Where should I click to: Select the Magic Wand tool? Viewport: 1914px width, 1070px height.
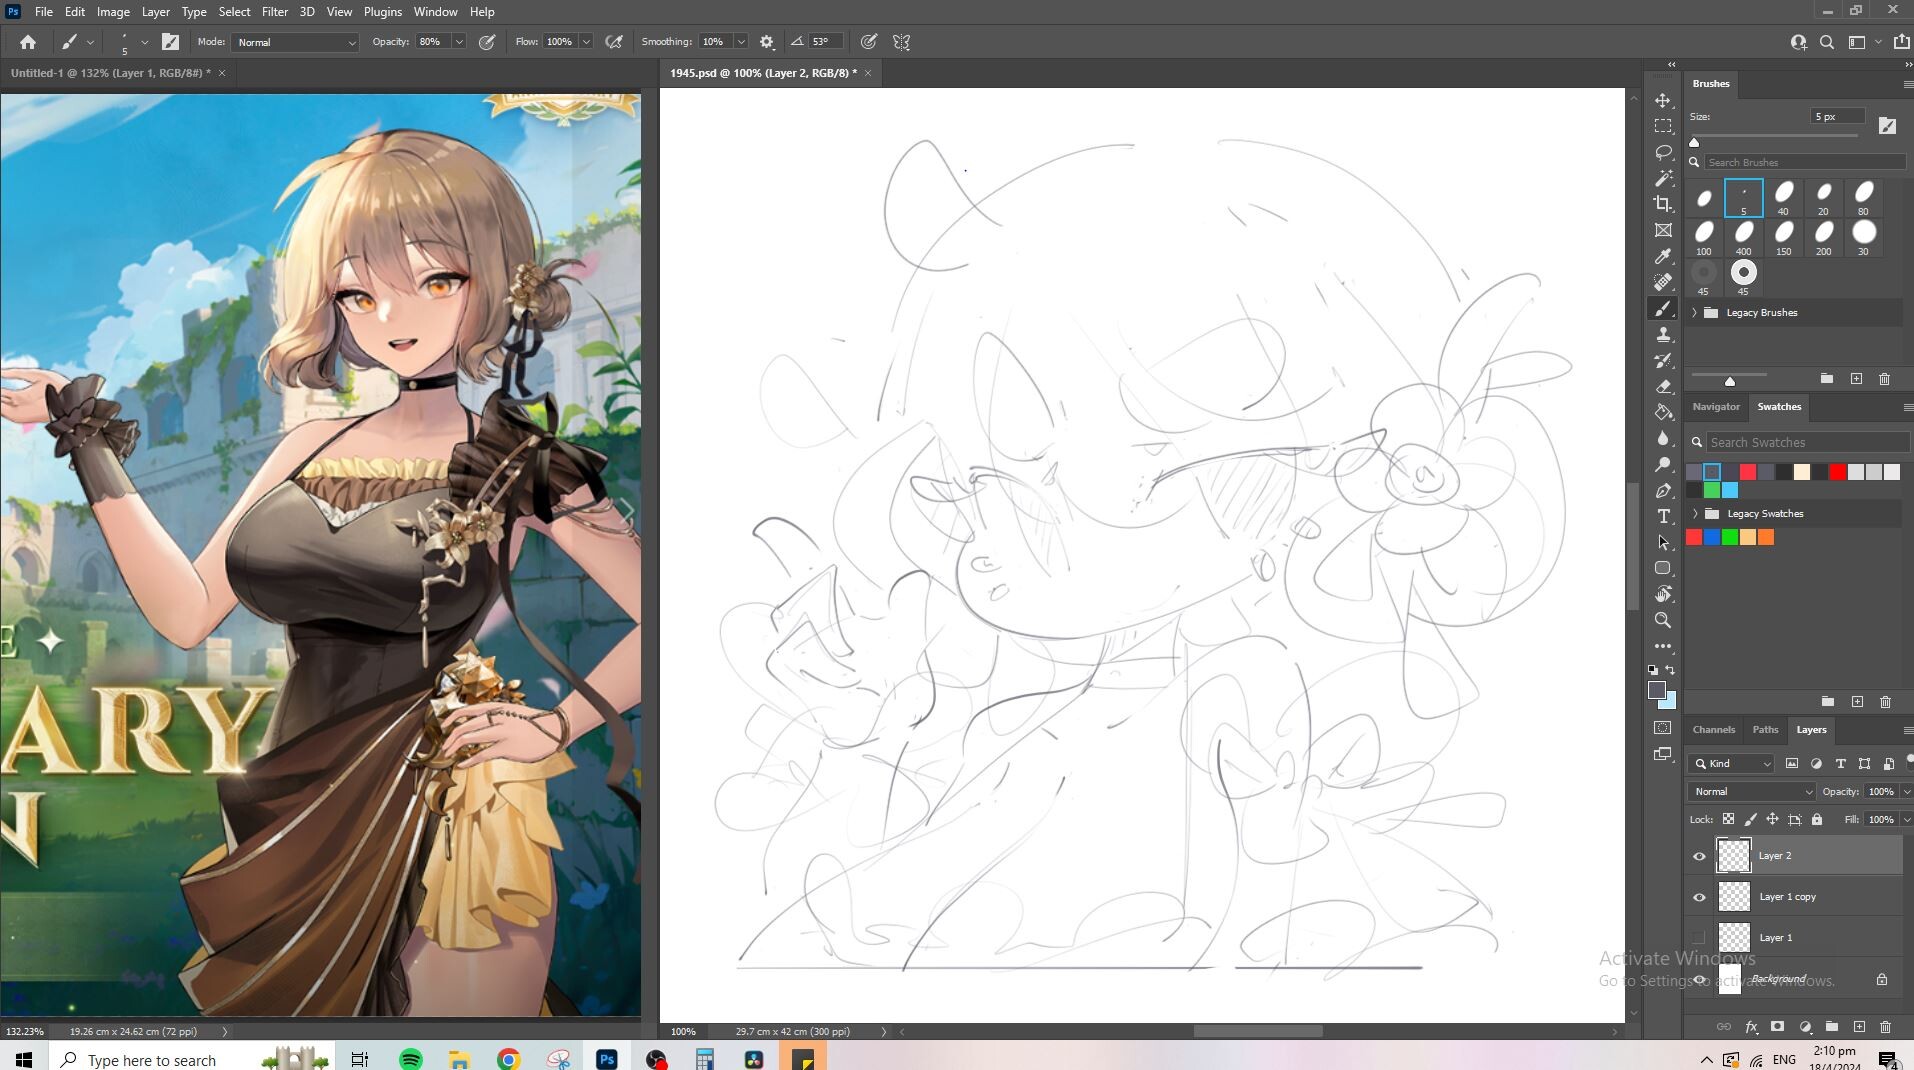[1663, 178]
